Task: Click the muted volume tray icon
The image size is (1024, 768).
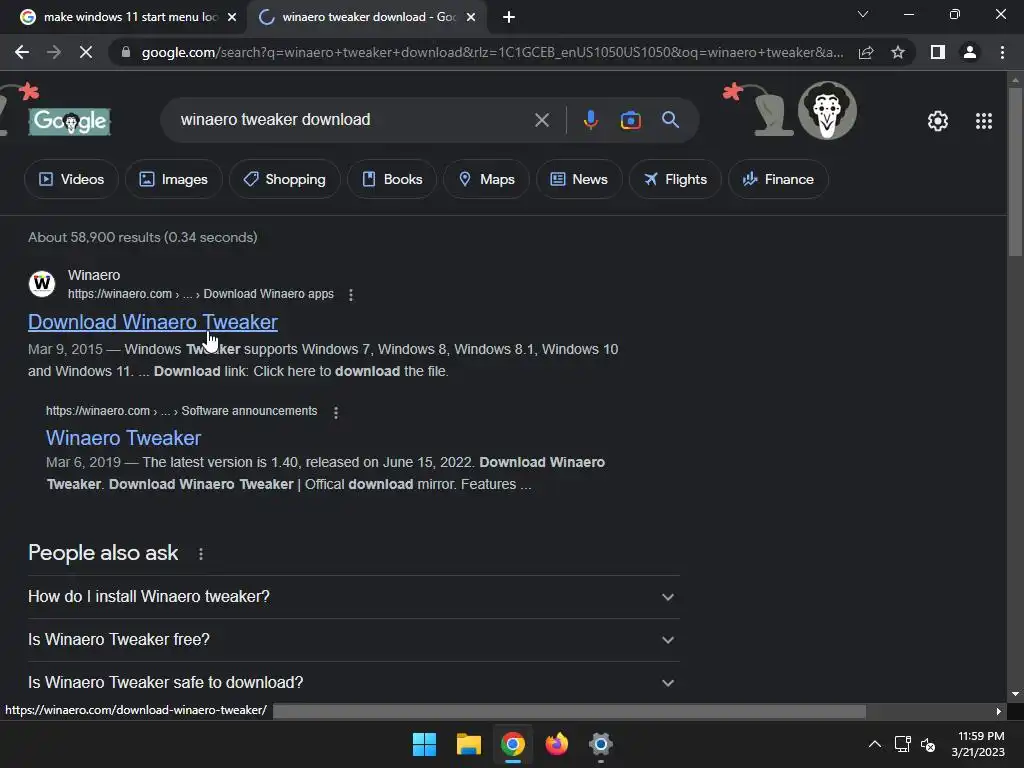Action: pyautogui.click(x=928, y=744)
